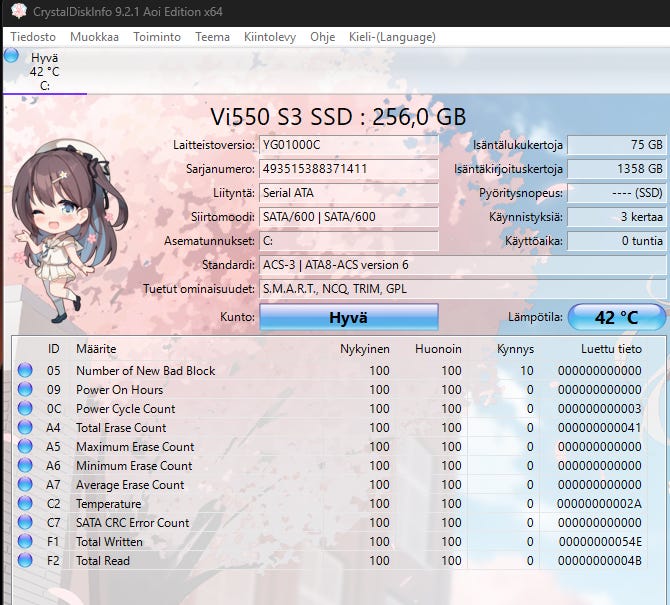Click status orb for Maximum Erase Count
Screen dimensions: 670x605
[x=25, y=446]
